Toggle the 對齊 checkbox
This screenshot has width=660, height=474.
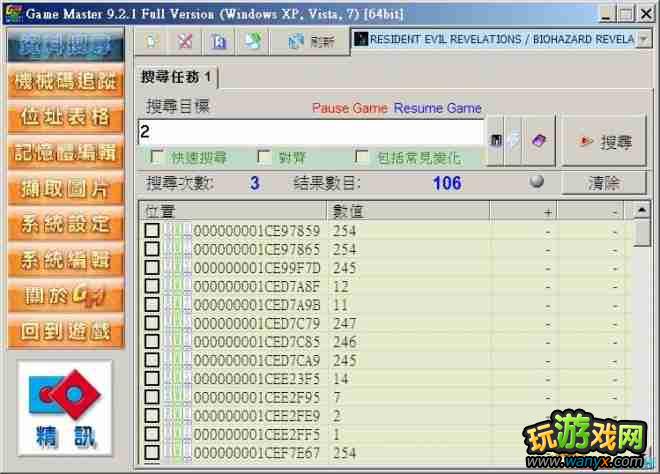(264, 158)
